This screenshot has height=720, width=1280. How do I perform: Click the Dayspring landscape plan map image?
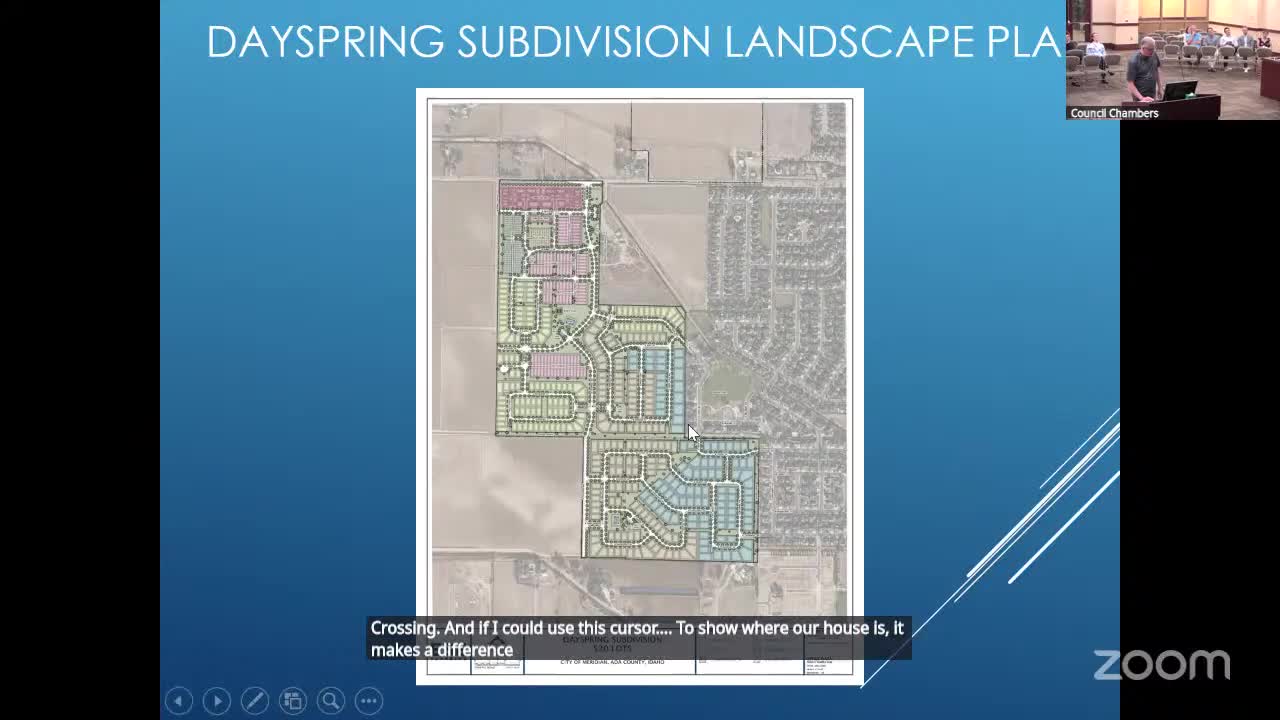point(640,387)
